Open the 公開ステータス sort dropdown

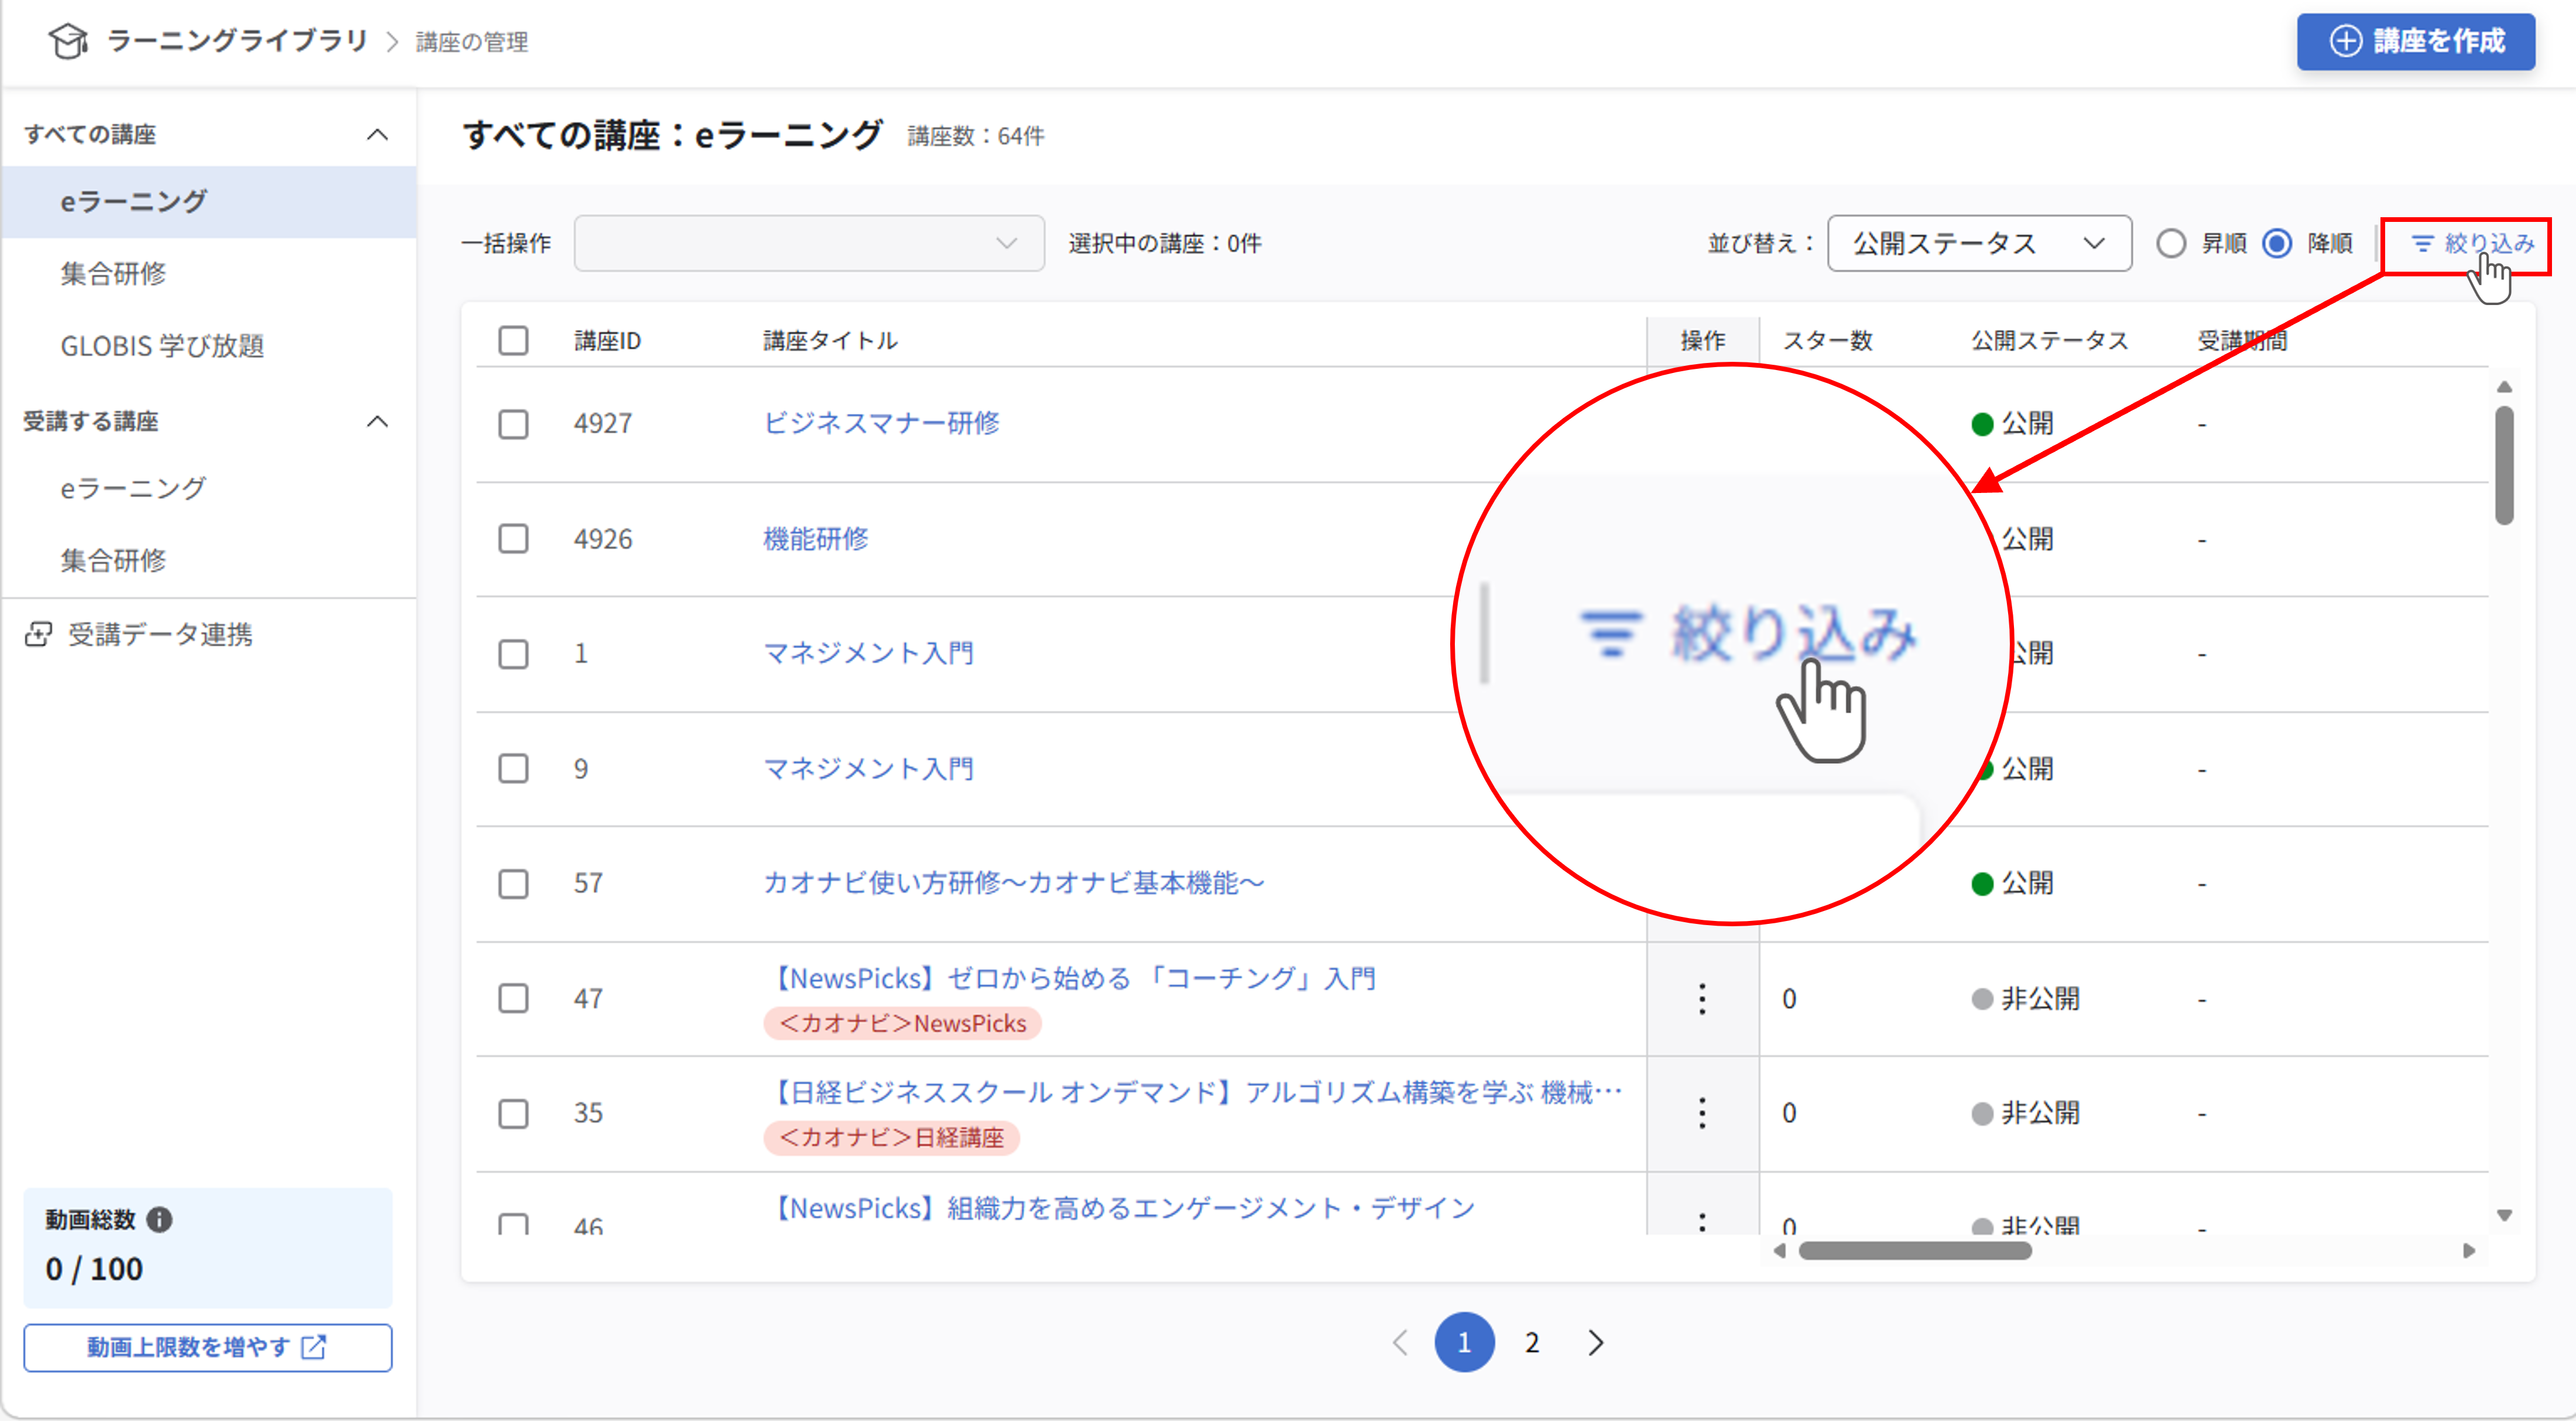click(x=1979, y=243)
